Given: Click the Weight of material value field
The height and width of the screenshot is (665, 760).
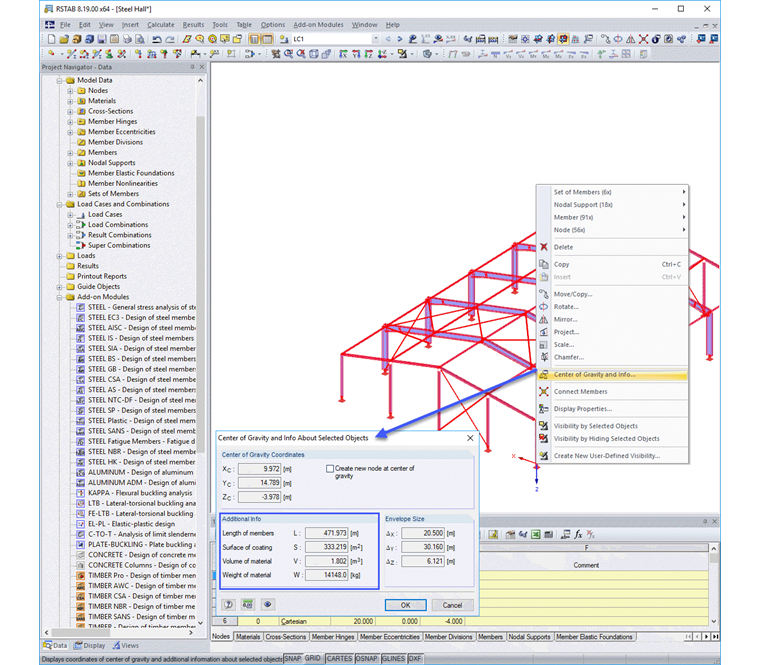Looking at the screenshot, I should tap(327, 575).
